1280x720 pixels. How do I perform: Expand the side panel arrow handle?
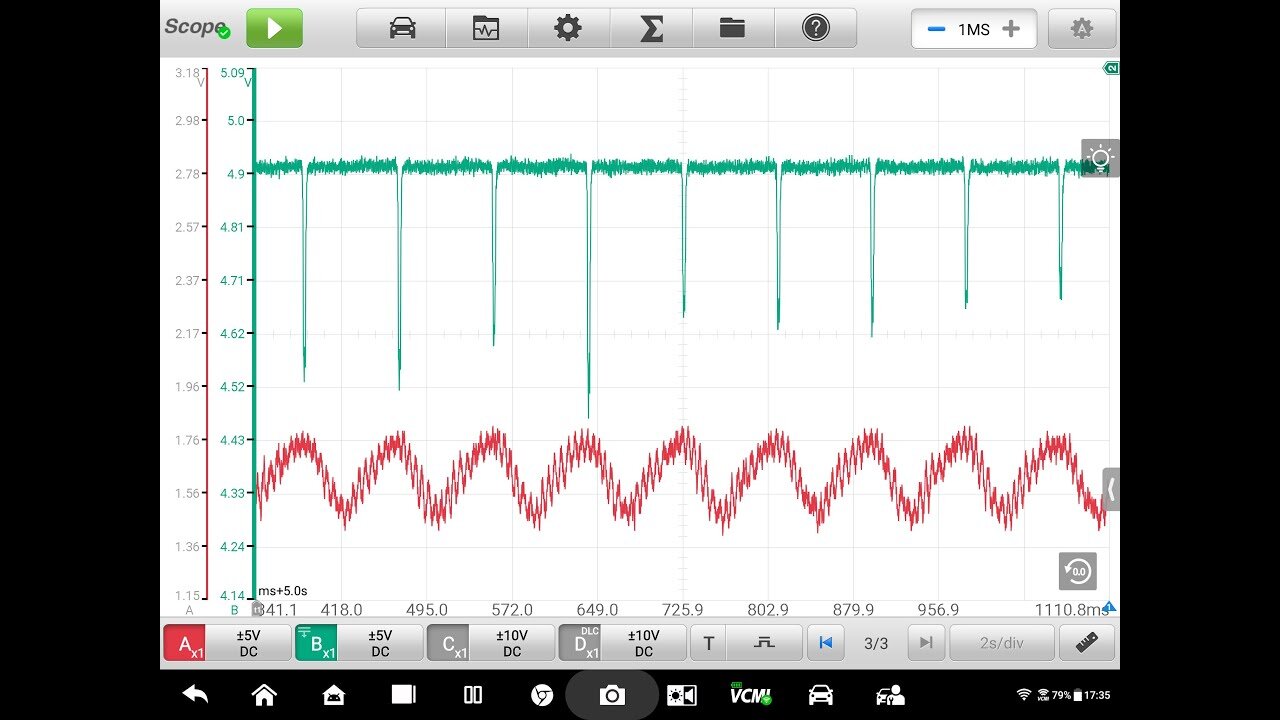coord(1111,489)
